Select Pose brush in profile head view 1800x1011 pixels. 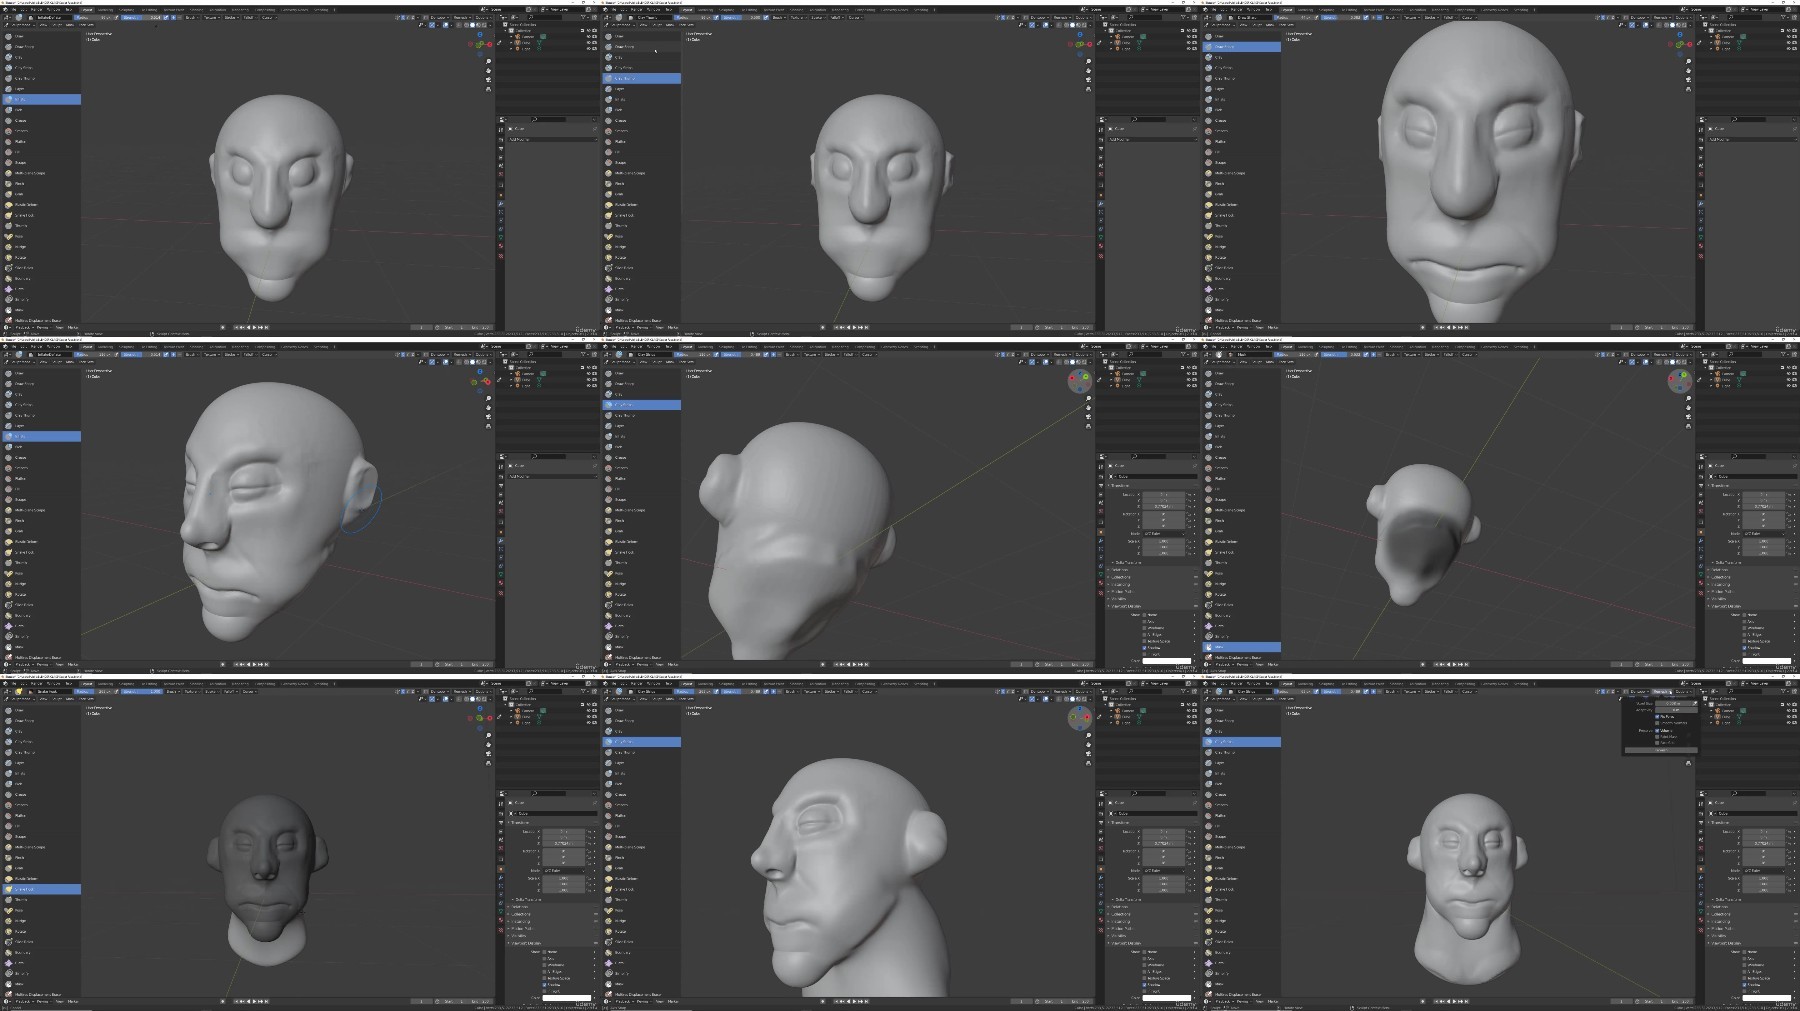pyautogui.click(x=642, y=910)
